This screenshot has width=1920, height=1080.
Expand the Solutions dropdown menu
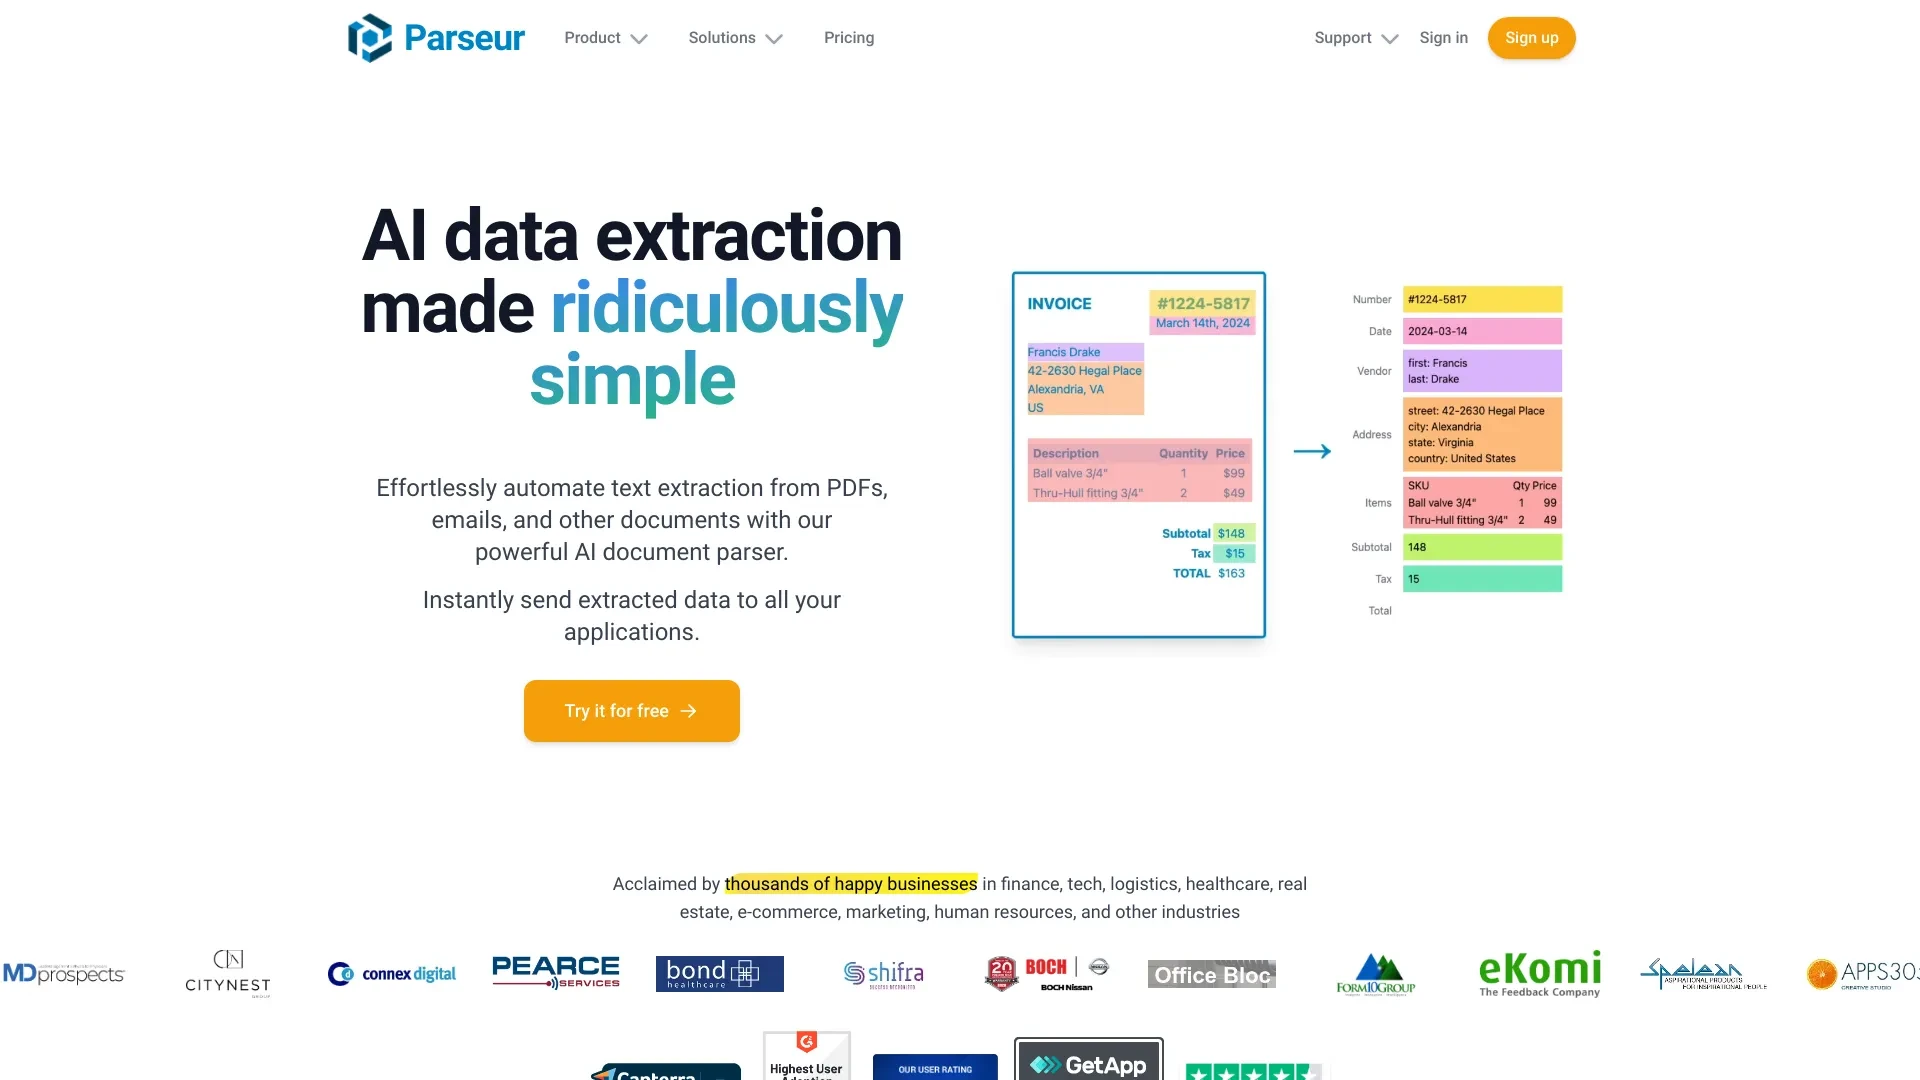732,37
